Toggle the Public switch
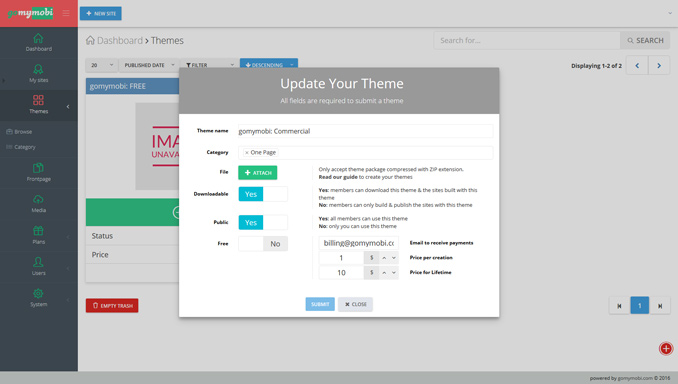Image resolution: width=678 pixels, height=384 pixels. pos(263,222)
